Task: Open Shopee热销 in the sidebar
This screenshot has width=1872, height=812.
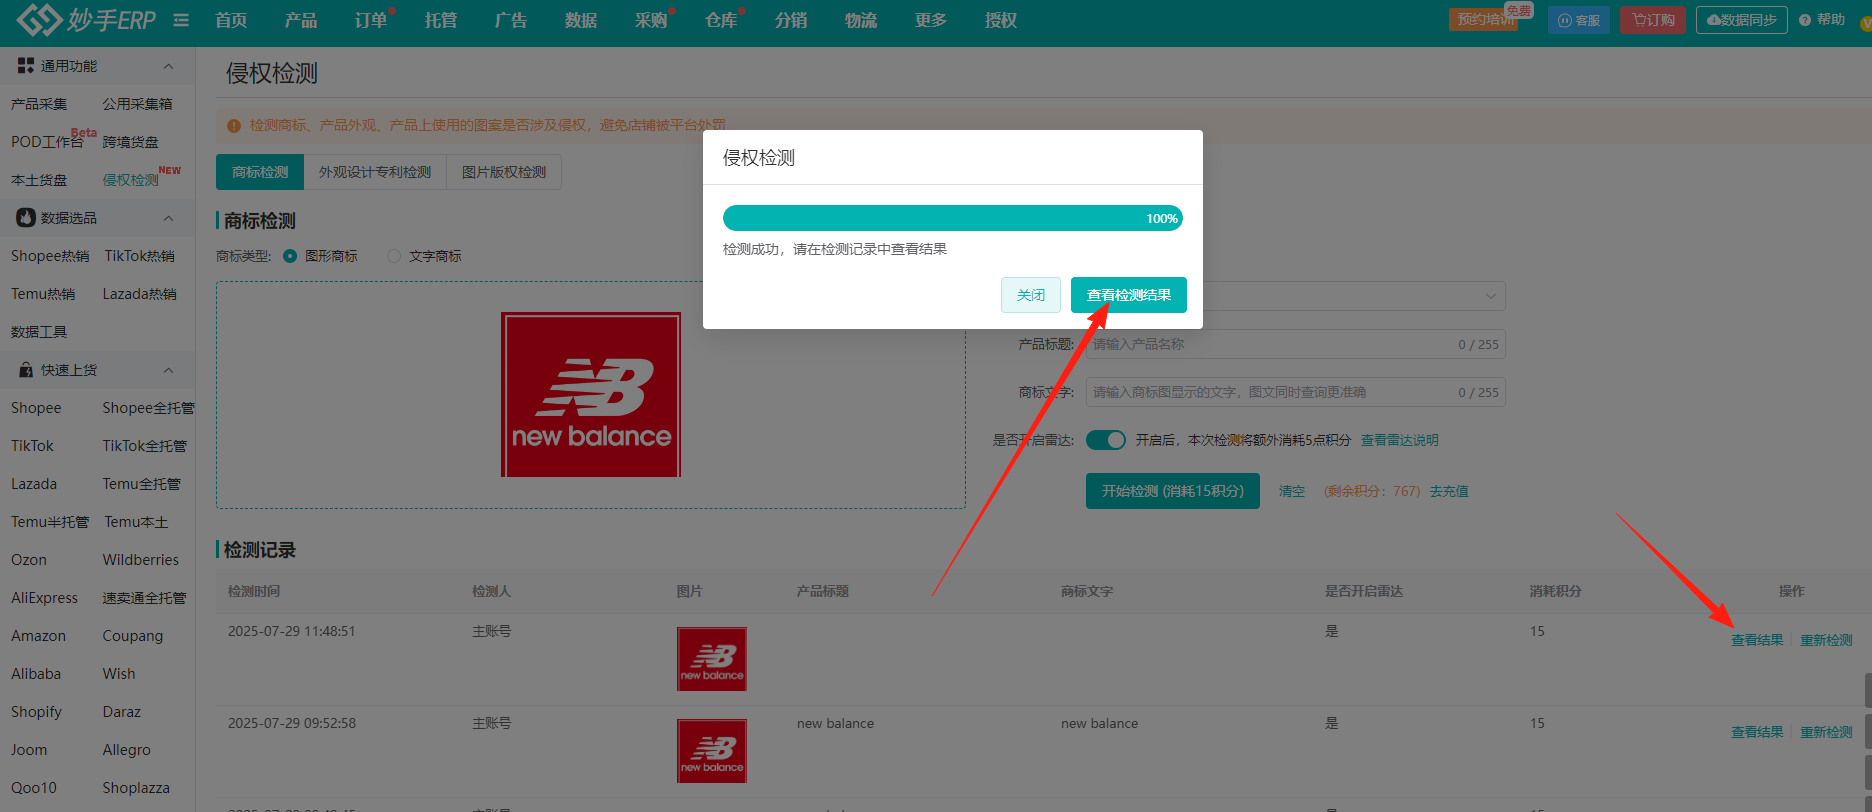Action: tap(50, 256)
